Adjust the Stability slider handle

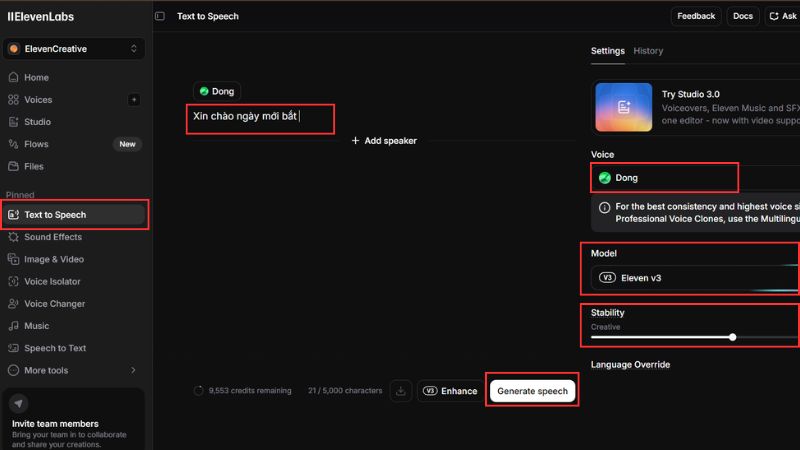coord(733,337)
